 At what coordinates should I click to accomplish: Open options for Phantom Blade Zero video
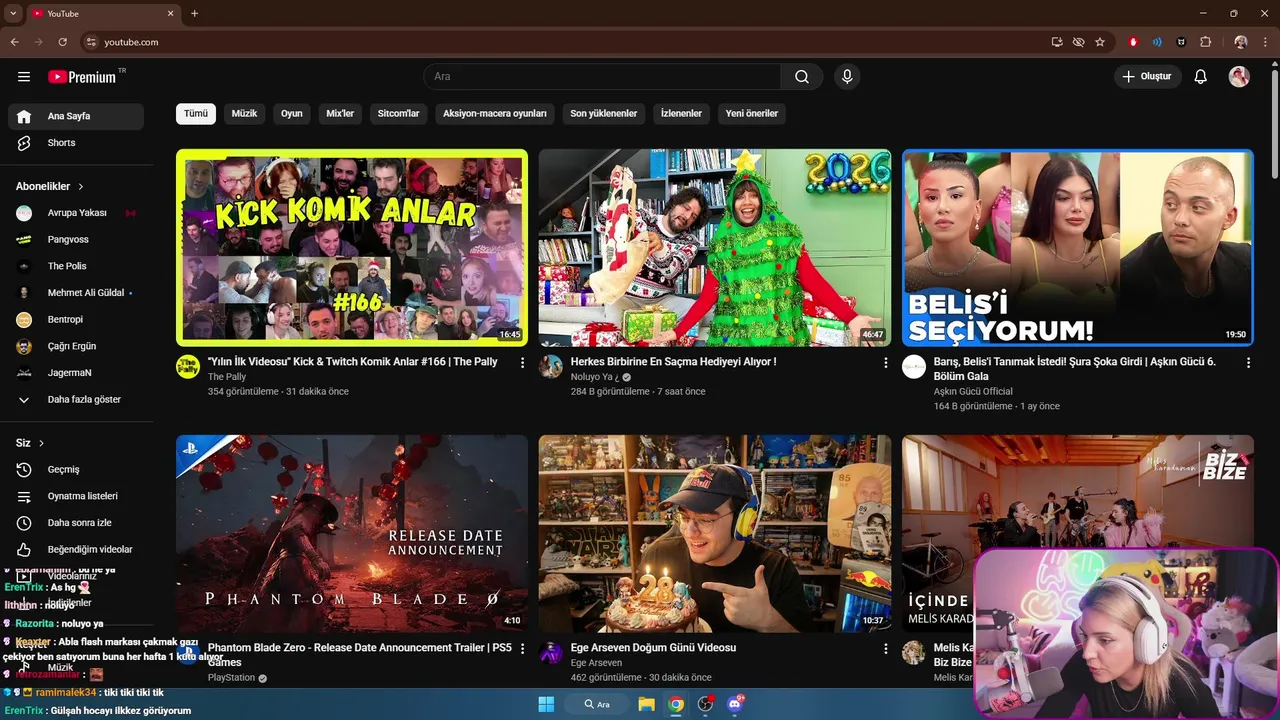coord(522,649)
